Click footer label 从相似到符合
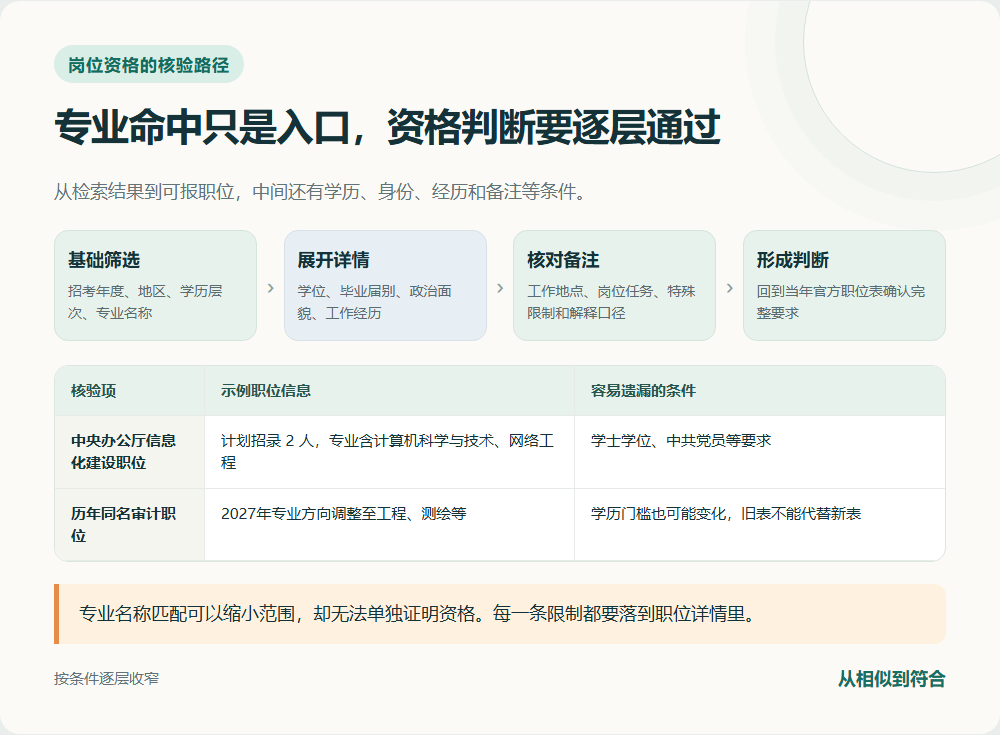The width and height of the screenshot is (1000, 735). [892, 679]
